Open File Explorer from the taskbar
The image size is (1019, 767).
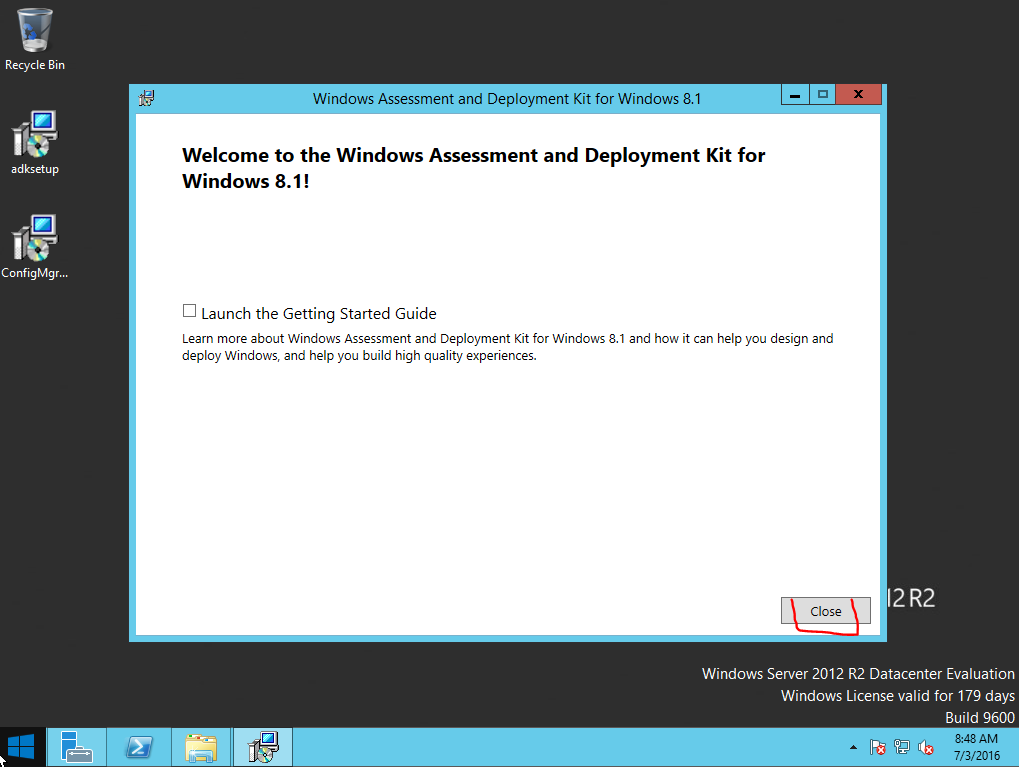201,747
